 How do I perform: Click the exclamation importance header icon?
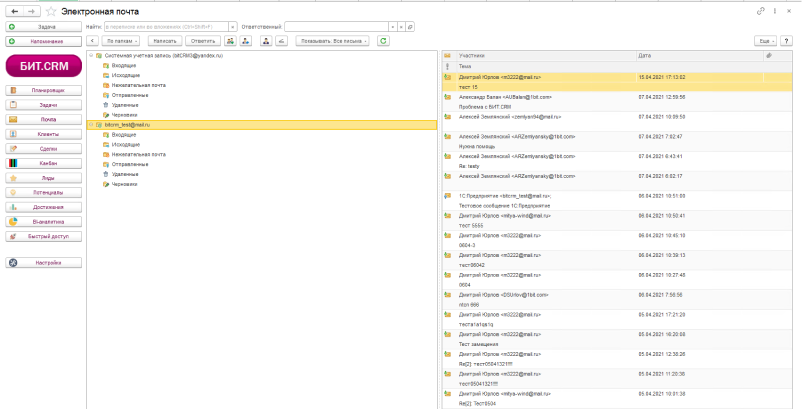pos(448,66)
